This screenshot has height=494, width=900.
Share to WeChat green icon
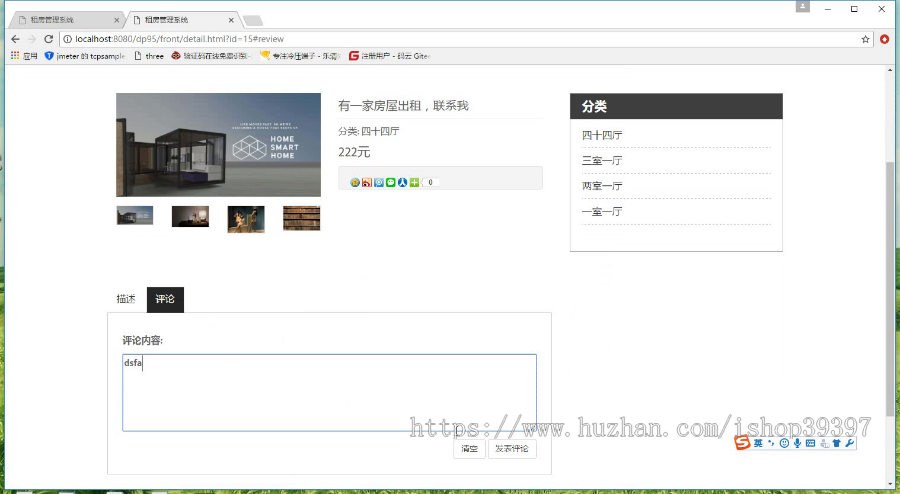coord(391,182)
